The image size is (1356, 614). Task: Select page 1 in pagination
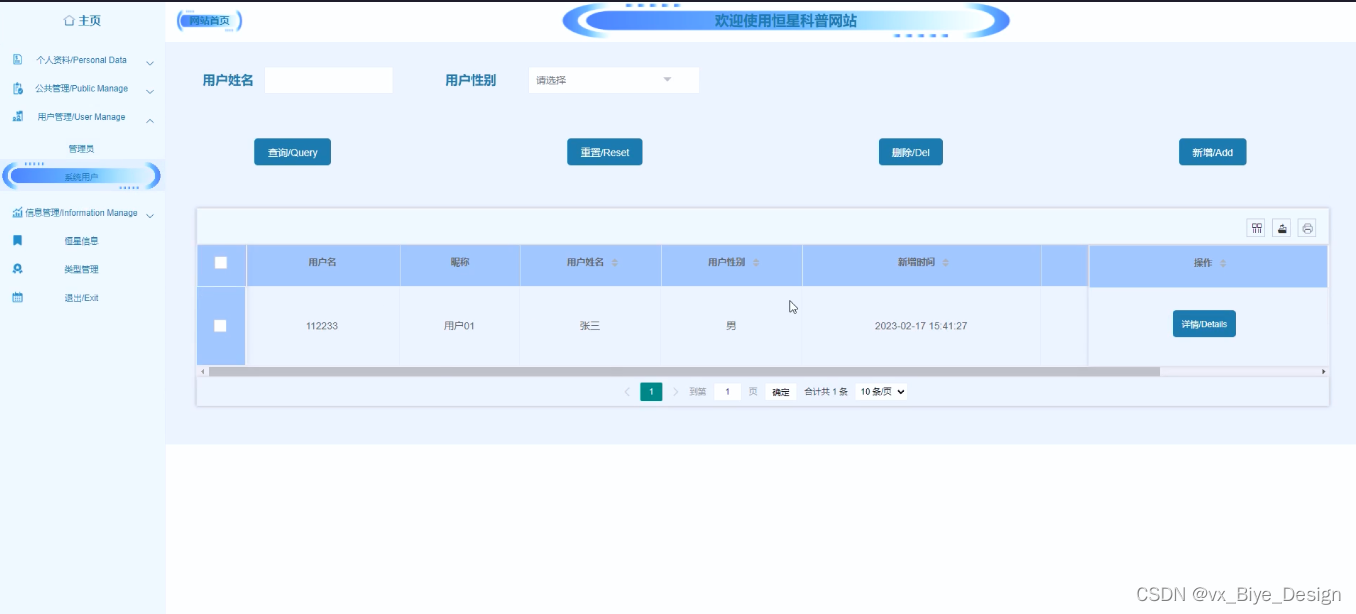(x=651, y=392)
